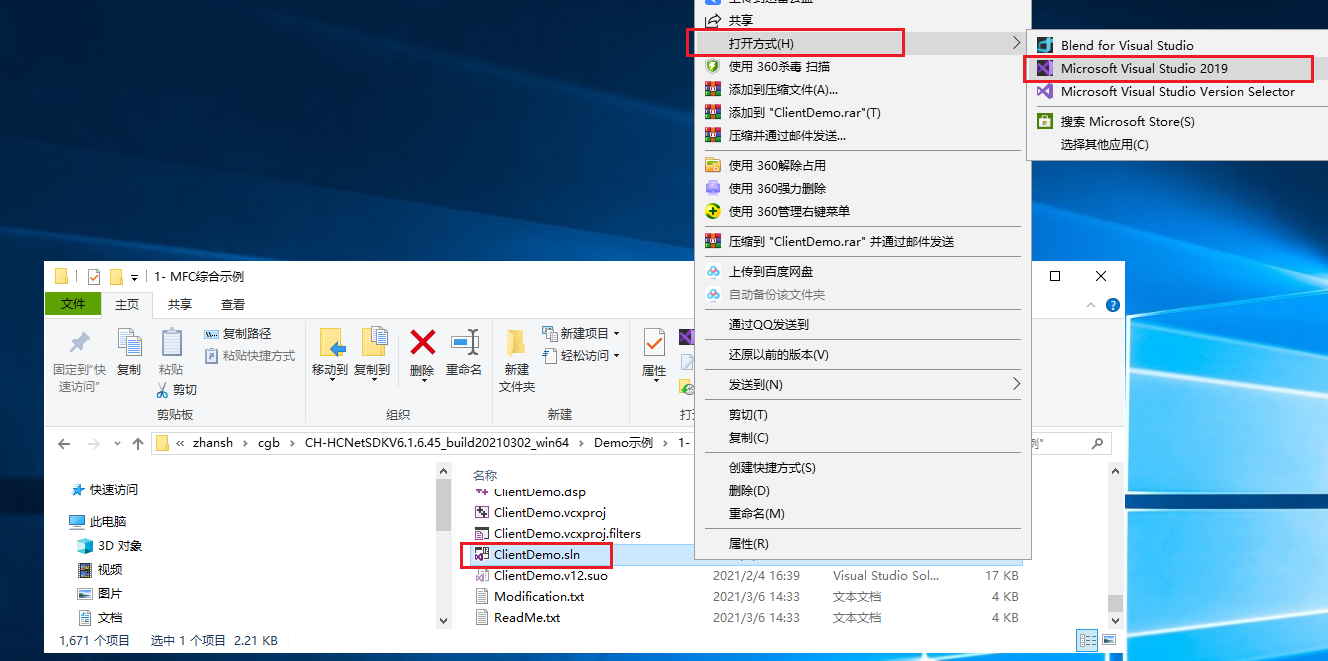Click the Rename (重命名) ribbon icon
Image resolution: width=1328 pixels, height=661 pixels.
click(464, 343)
